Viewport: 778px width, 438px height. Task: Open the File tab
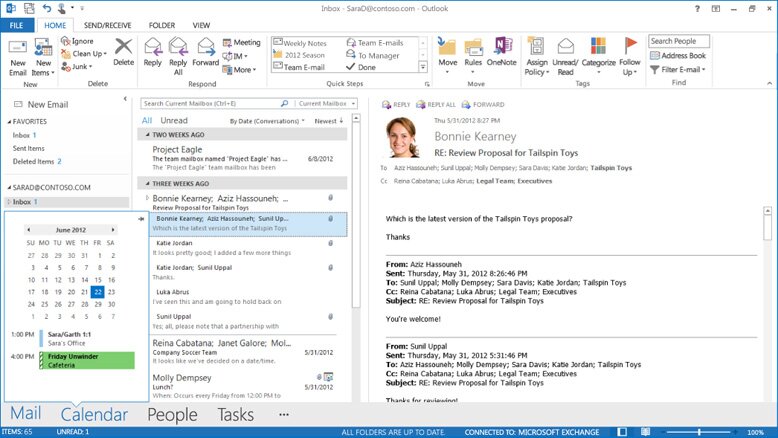click(x=17, y=25)
